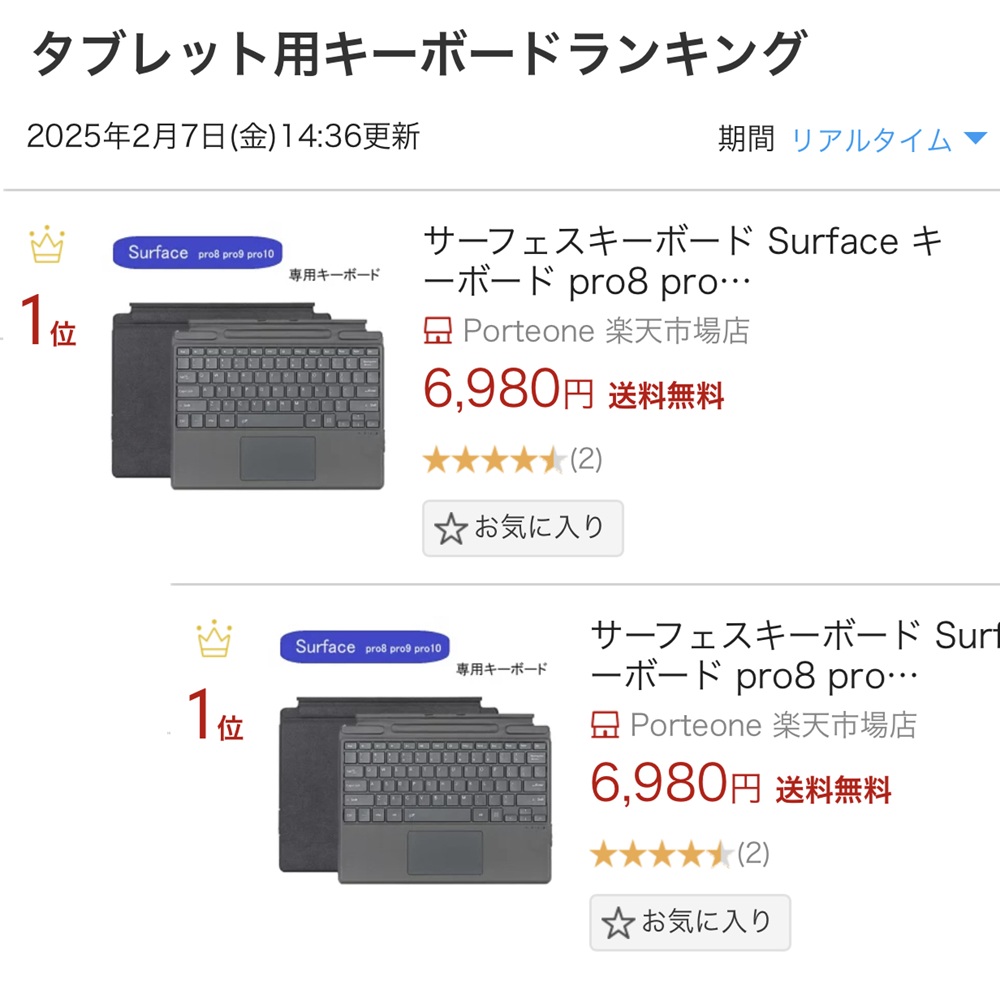The width and height of the screenshot is (1000, 1000).
Task: Click the star icon in lower お気に入り button
Action: tap(618, 923)
